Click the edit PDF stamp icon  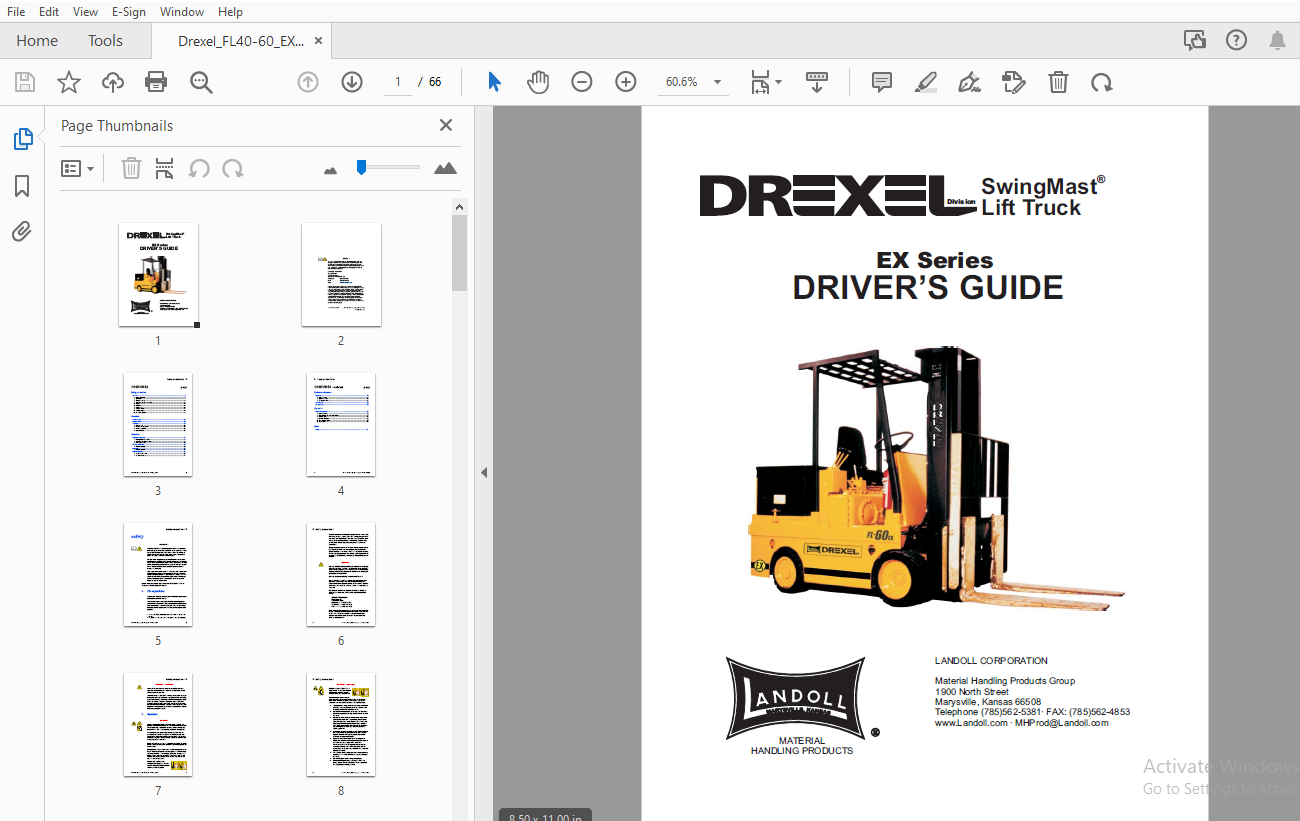click(x=1013, y=82)
